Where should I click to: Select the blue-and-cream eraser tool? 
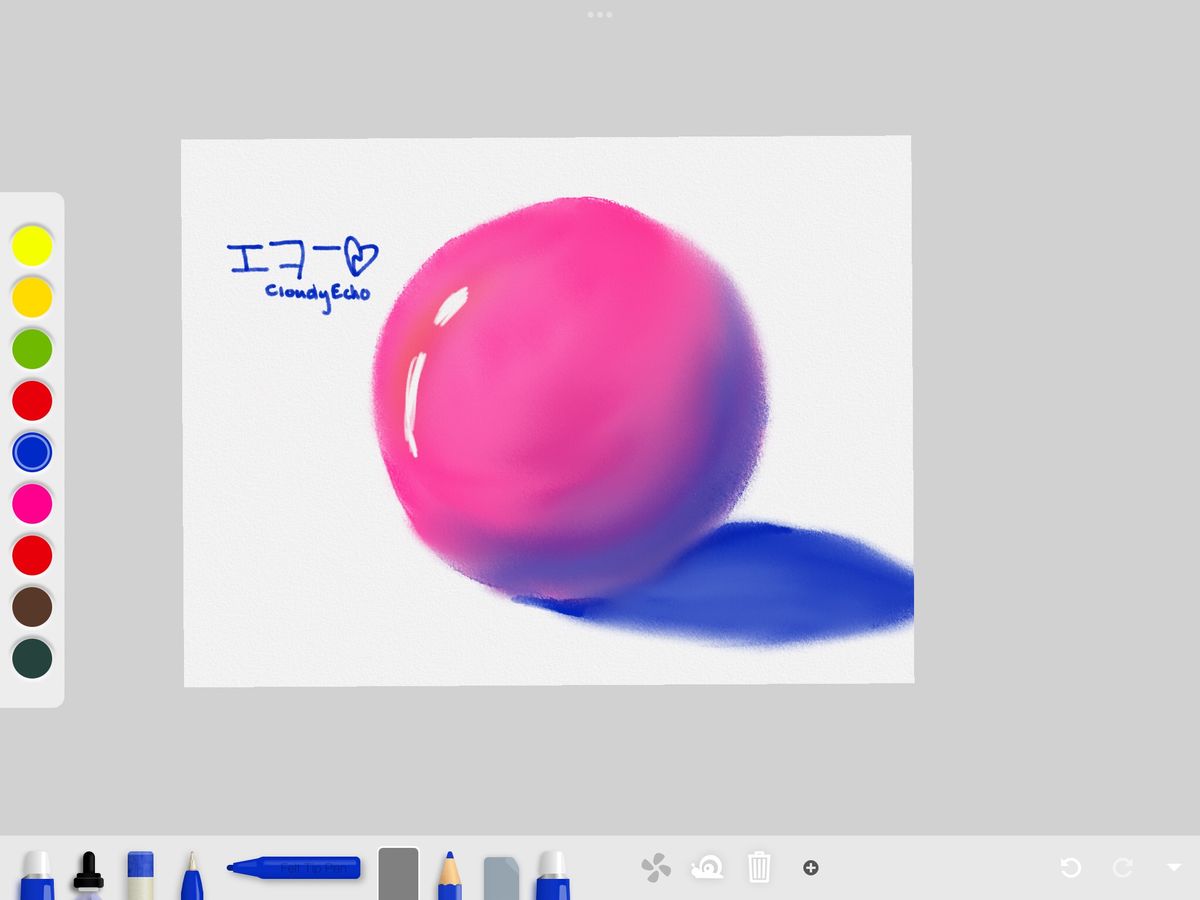141,875
